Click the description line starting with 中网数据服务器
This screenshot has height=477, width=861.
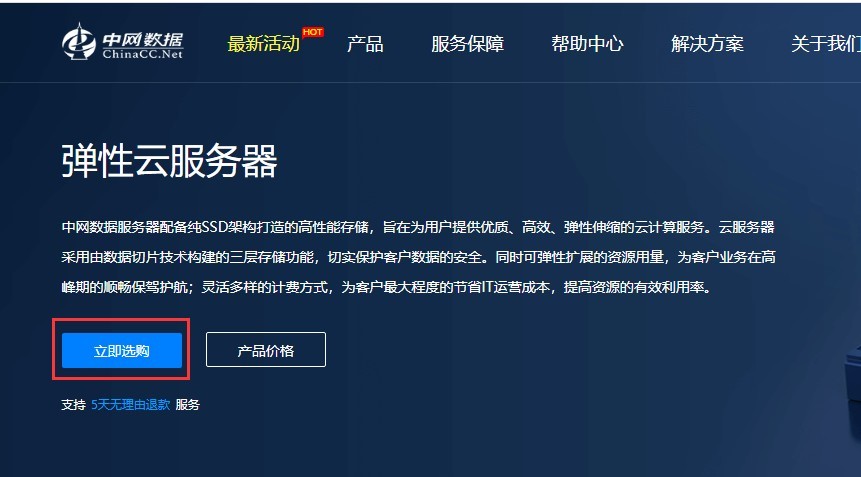(417, 228)
